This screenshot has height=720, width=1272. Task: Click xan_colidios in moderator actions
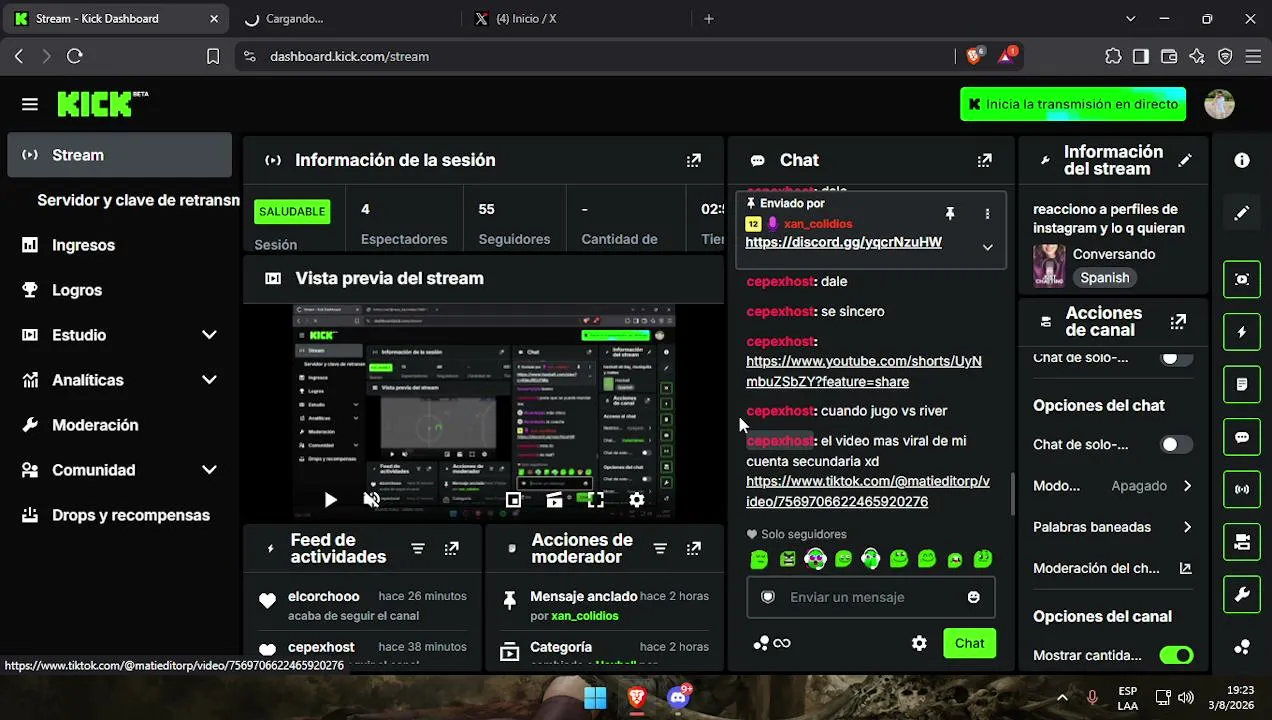click(x=584, y=616)
